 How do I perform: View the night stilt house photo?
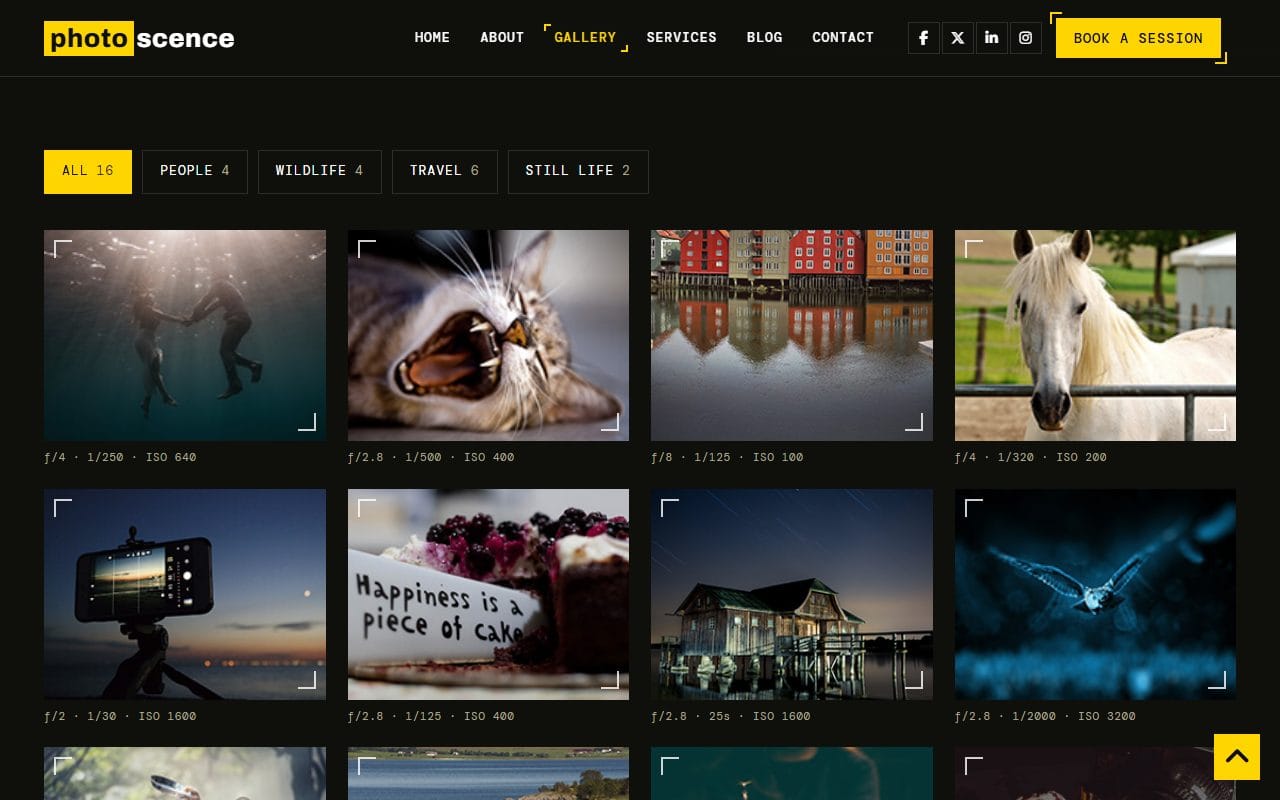pos(792,594)
